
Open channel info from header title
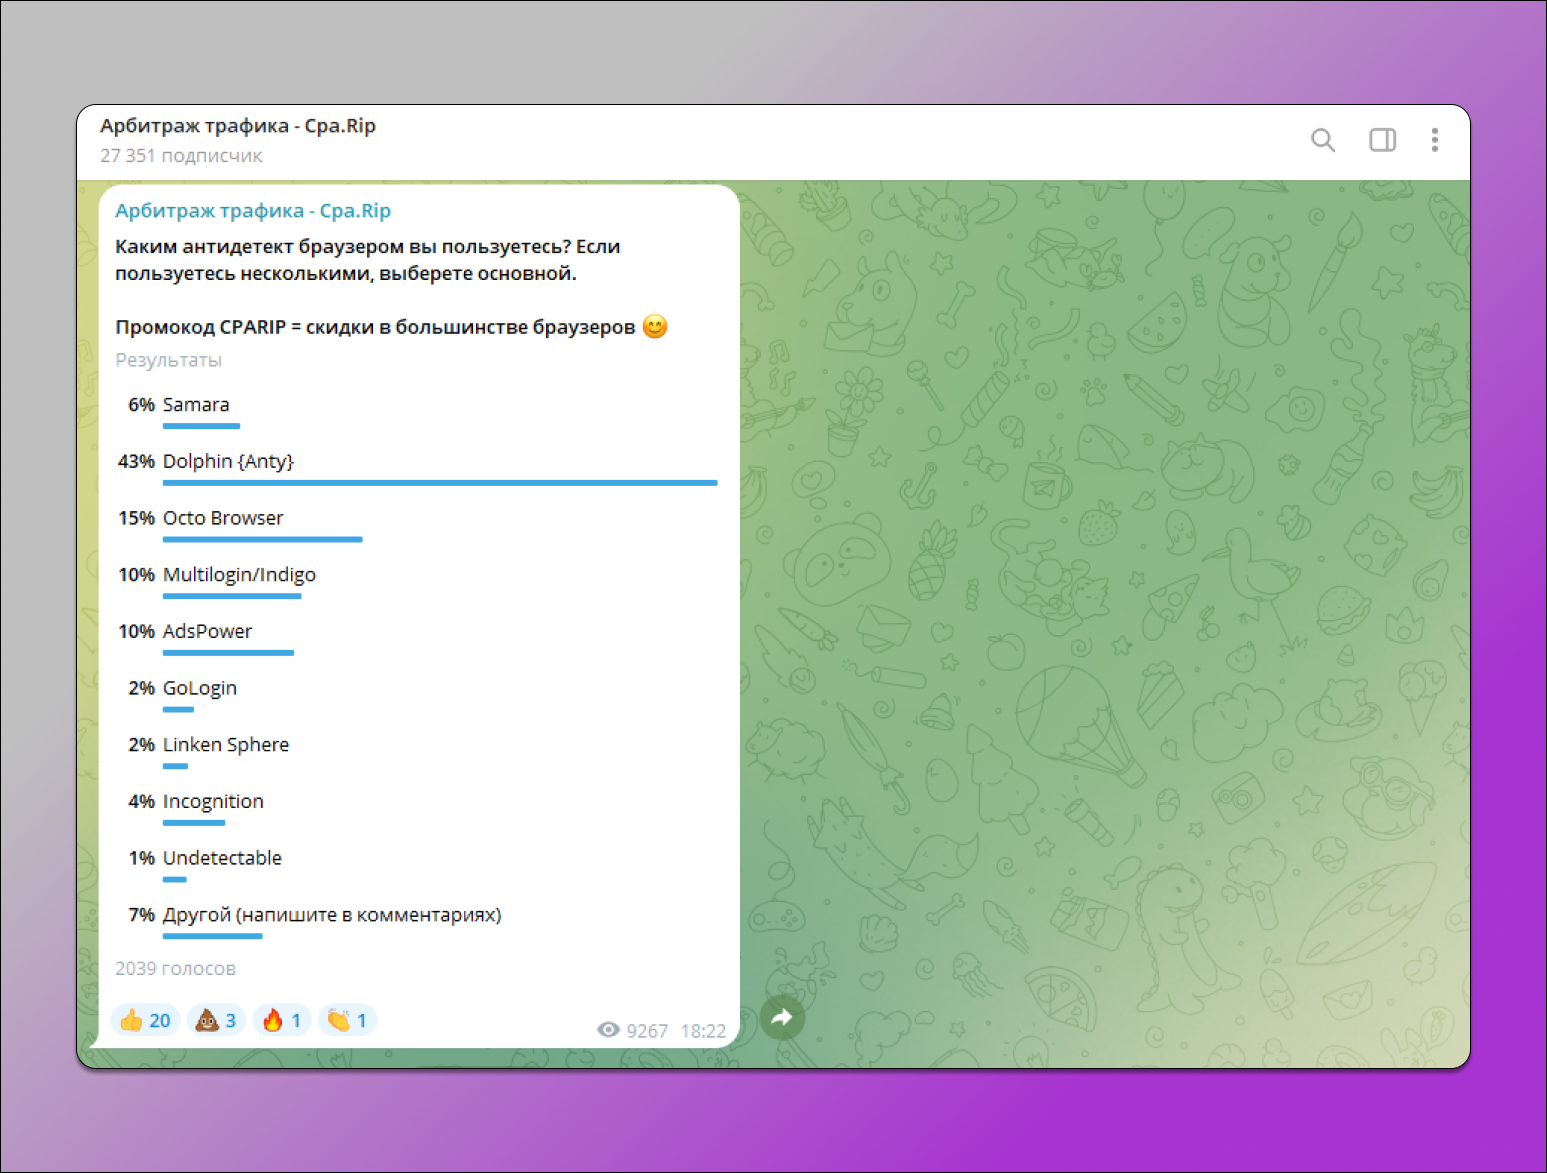(x=238, y=126)
